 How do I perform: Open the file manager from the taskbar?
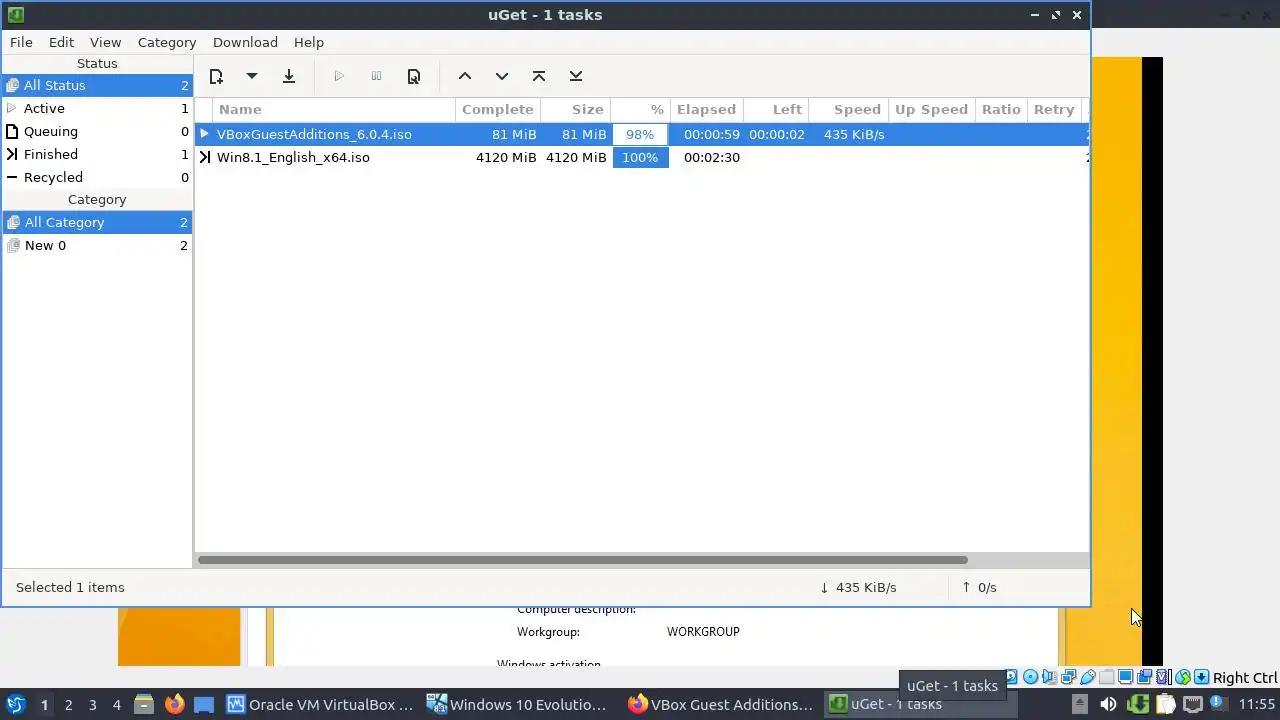coord(144,704)
